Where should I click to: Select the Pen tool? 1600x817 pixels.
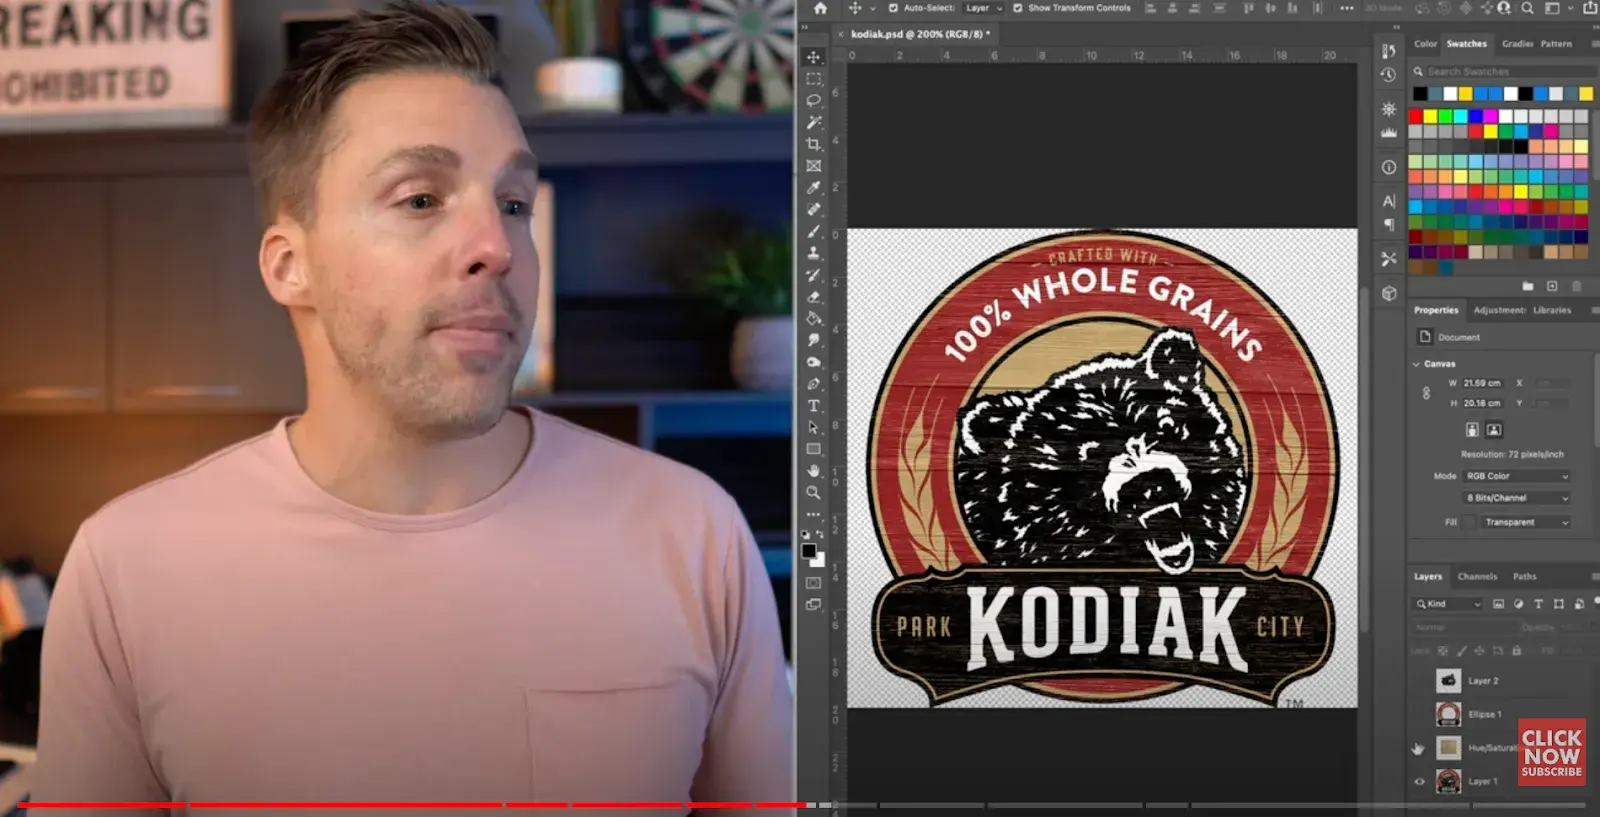813,384
